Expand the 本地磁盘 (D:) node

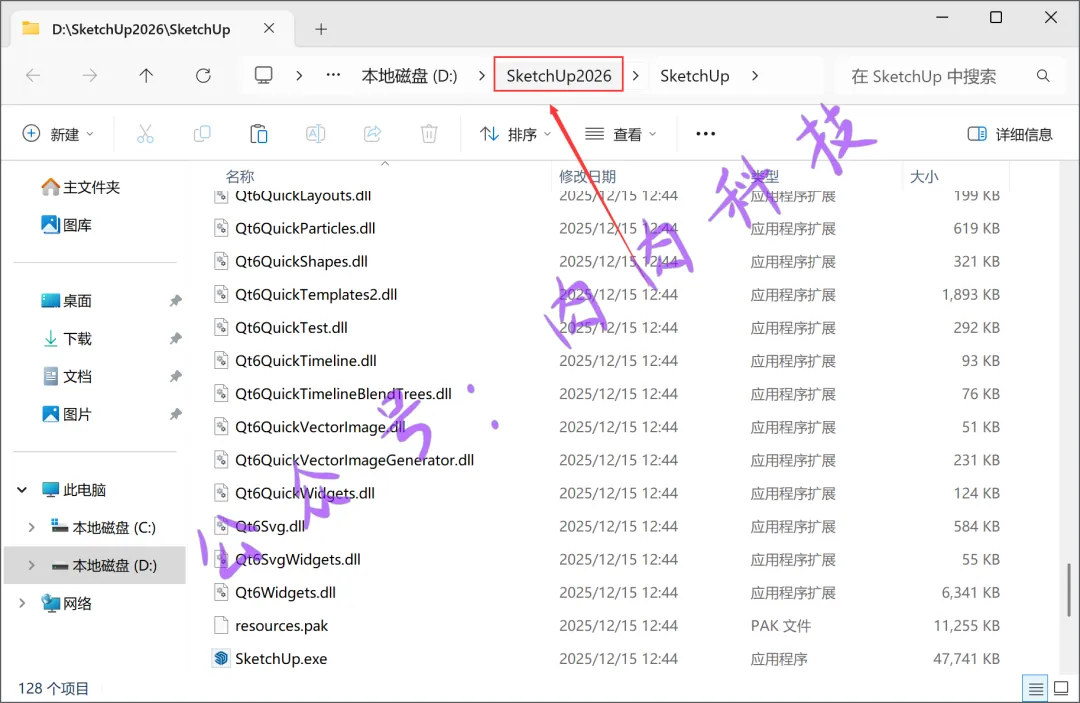coord(31,565)
